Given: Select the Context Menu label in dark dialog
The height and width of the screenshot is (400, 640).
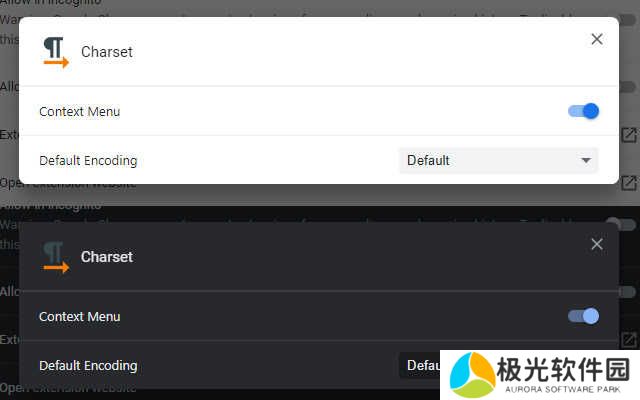Looking at the screenshot, I should pos(80,316).
